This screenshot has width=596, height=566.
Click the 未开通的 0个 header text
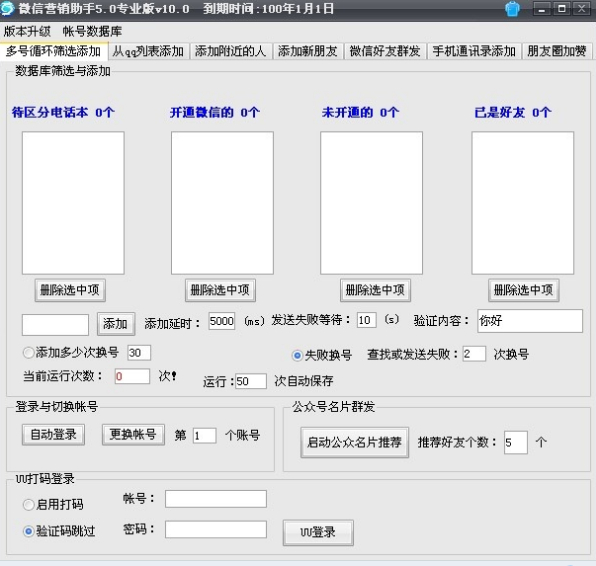tap(361, 112)
